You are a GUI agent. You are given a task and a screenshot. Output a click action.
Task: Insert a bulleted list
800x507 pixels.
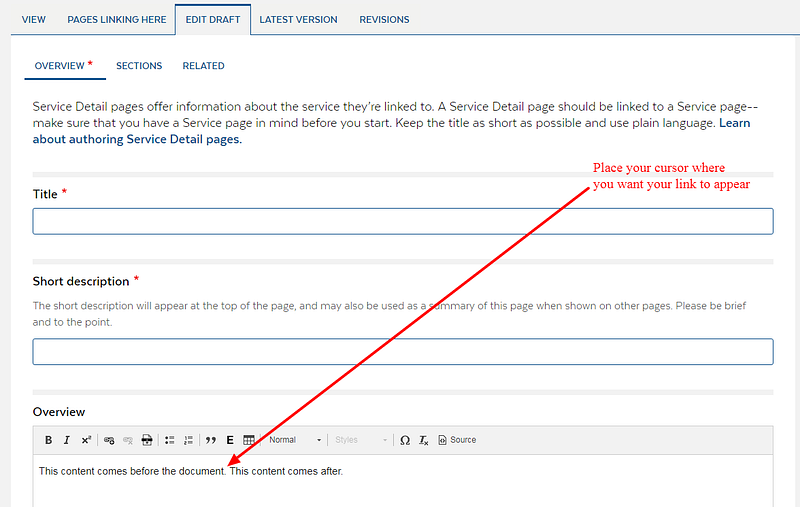(x=170, y=440)
